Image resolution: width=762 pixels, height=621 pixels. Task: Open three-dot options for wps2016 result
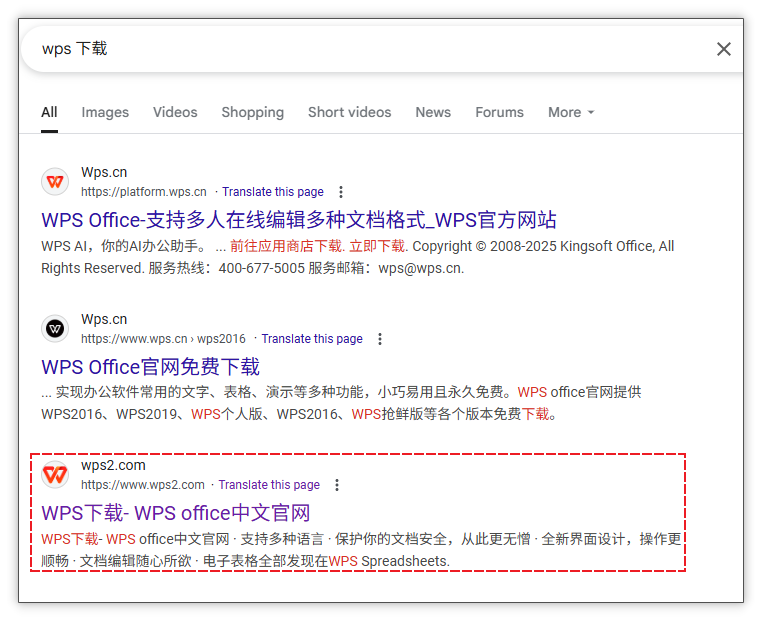(x=380, y=339)
